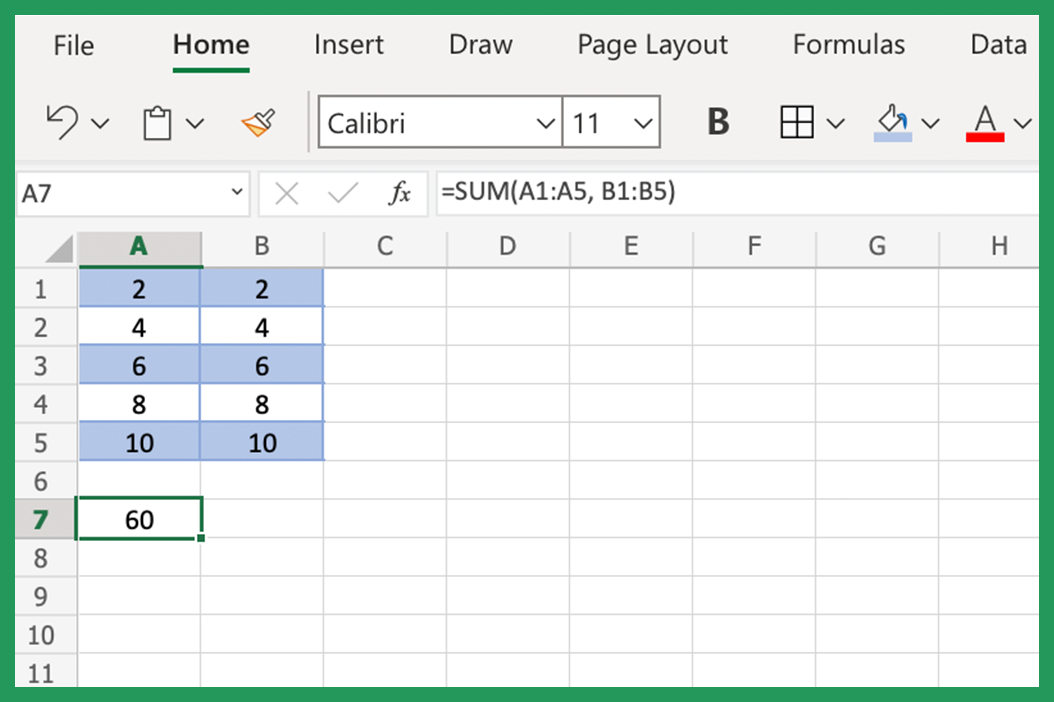Cancel formula entry with the X icon

286,193
